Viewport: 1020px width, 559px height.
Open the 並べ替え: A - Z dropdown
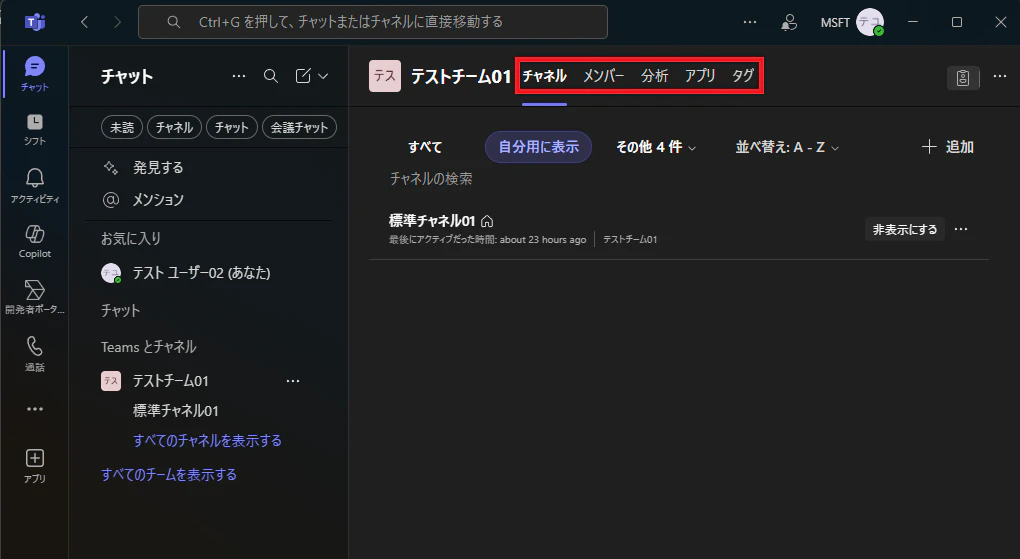[x=787, y=147]
